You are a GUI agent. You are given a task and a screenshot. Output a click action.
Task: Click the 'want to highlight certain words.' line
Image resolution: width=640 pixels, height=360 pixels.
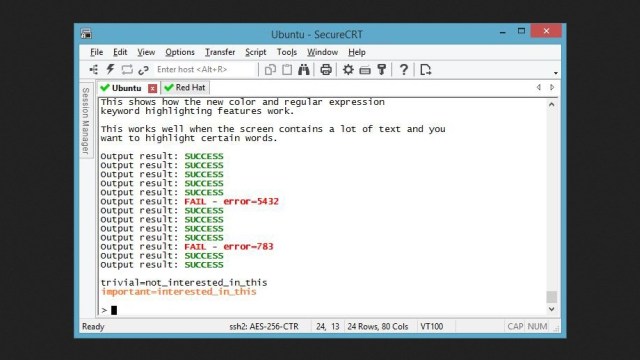[x=189, y=138]
